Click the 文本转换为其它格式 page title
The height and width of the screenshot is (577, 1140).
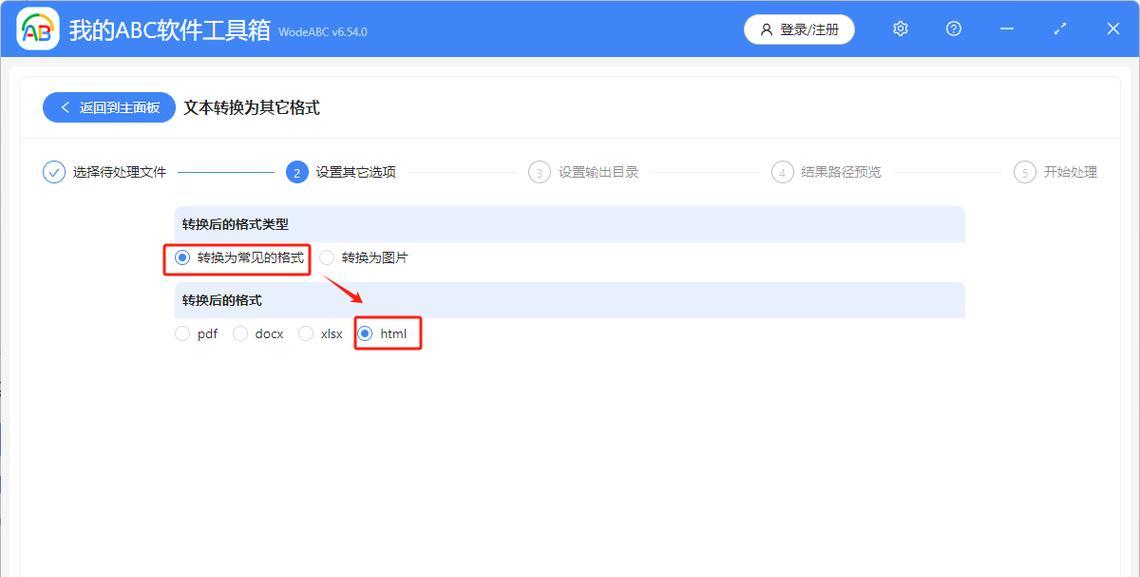pos(252,108)
